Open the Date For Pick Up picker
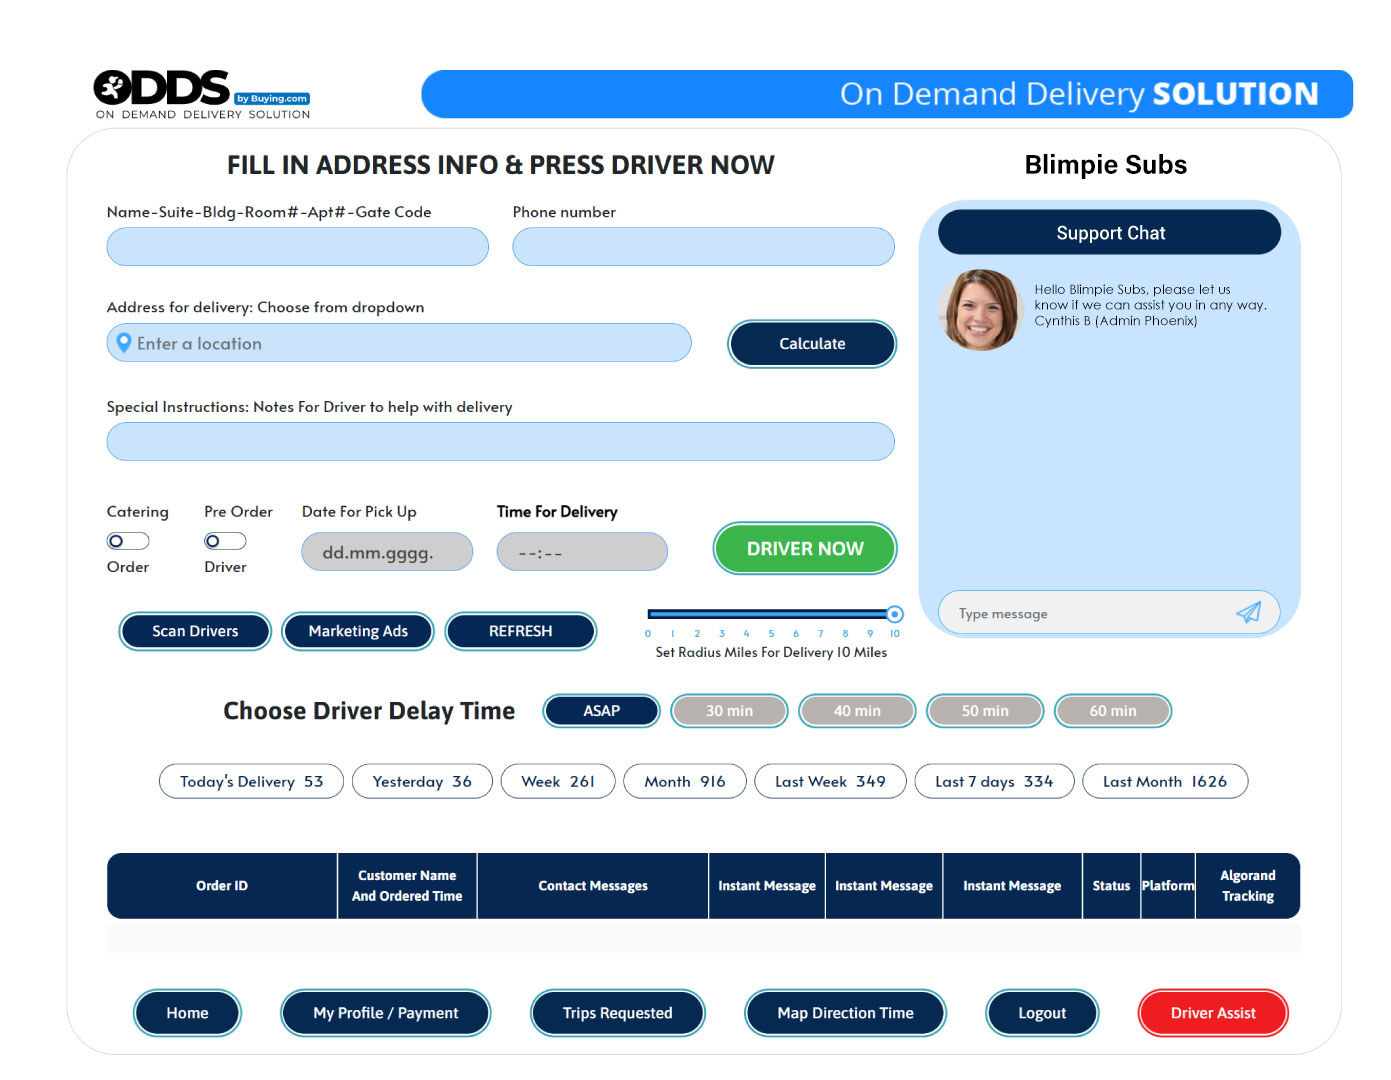1391x1080 pixels. coord(387,552)
